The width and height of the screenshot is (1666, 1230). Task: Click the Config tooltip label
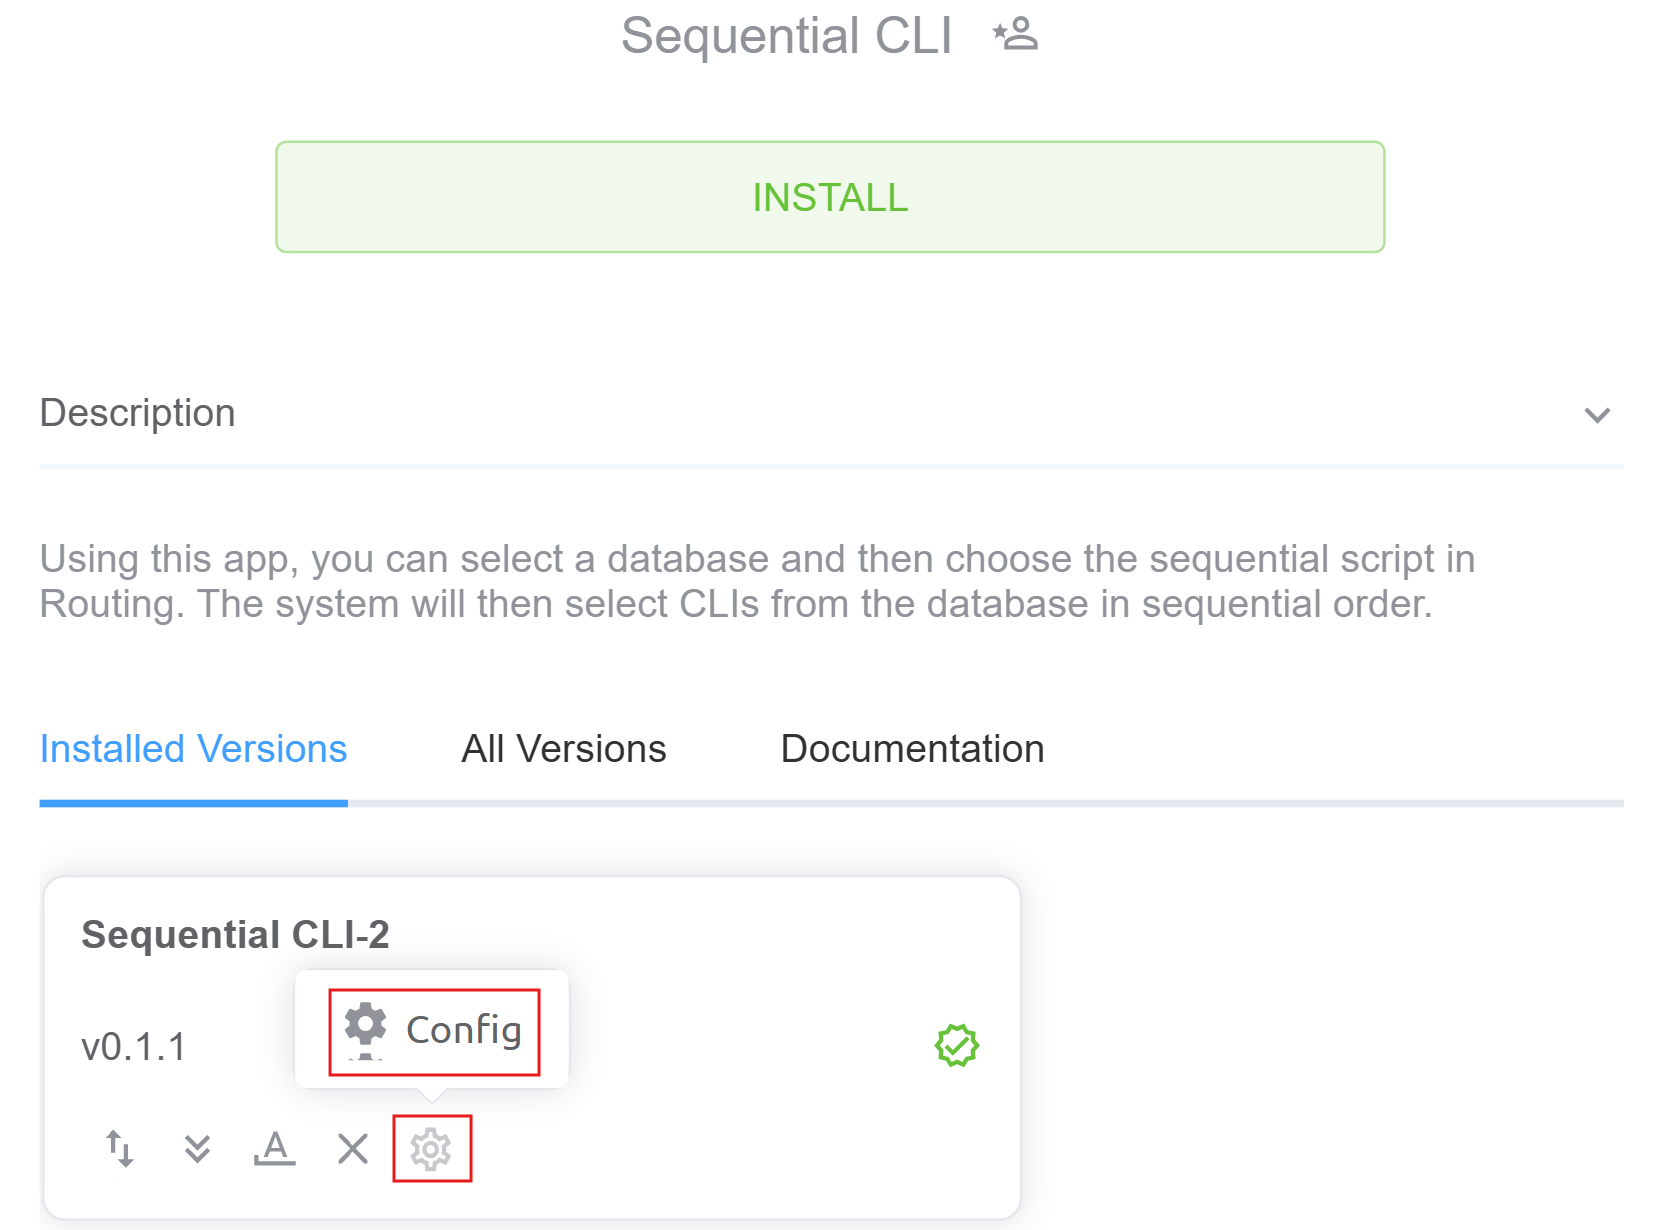coord(464,1030)
